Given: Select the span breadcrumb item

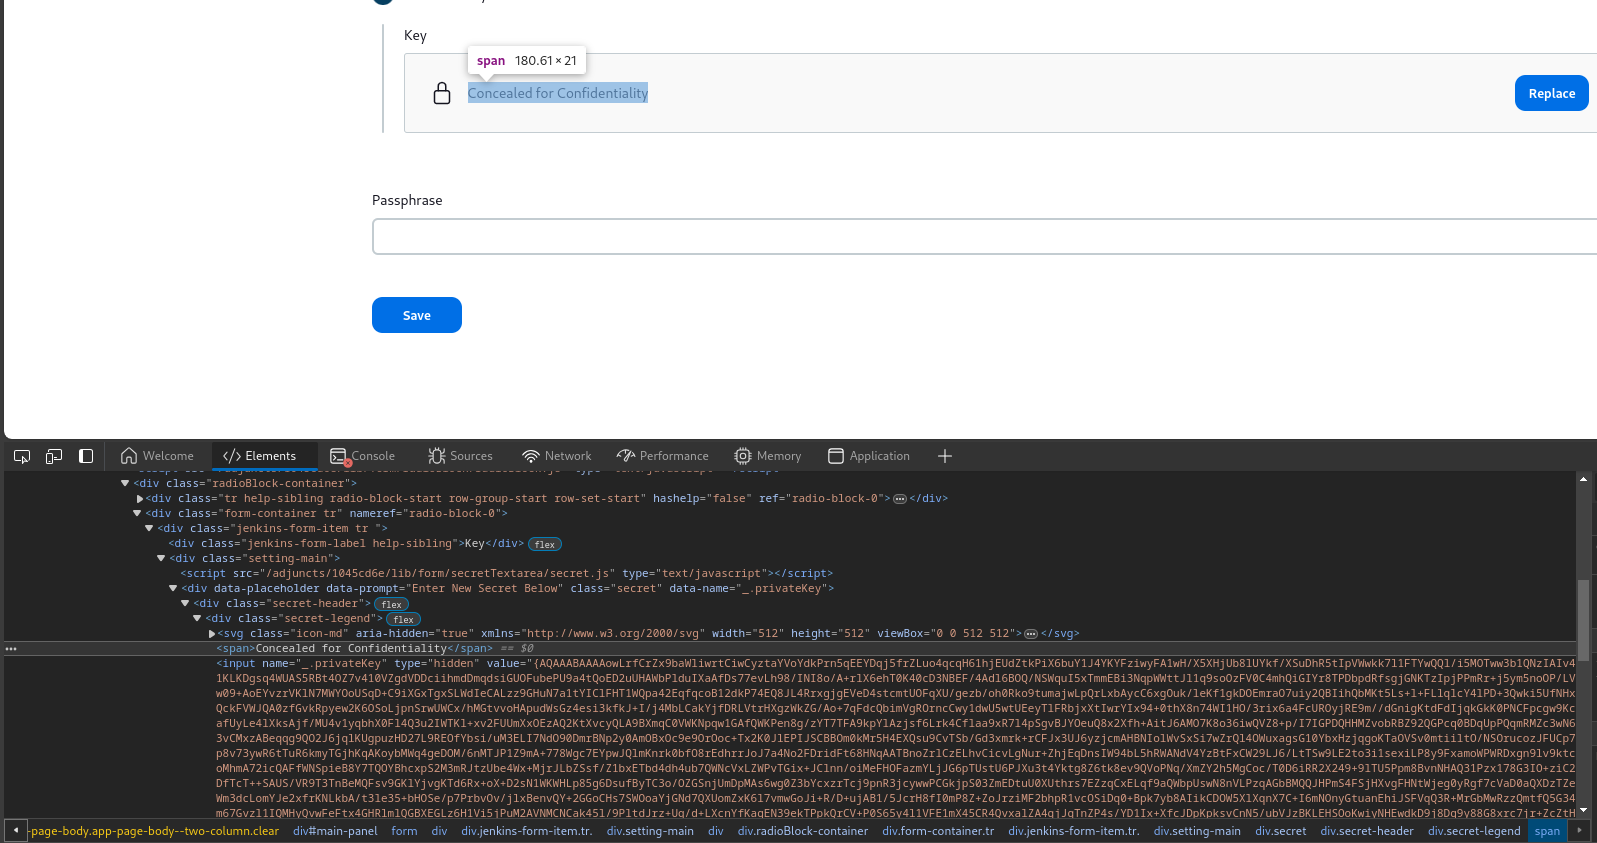Looking at the screenshot, I should point(1547,831).
